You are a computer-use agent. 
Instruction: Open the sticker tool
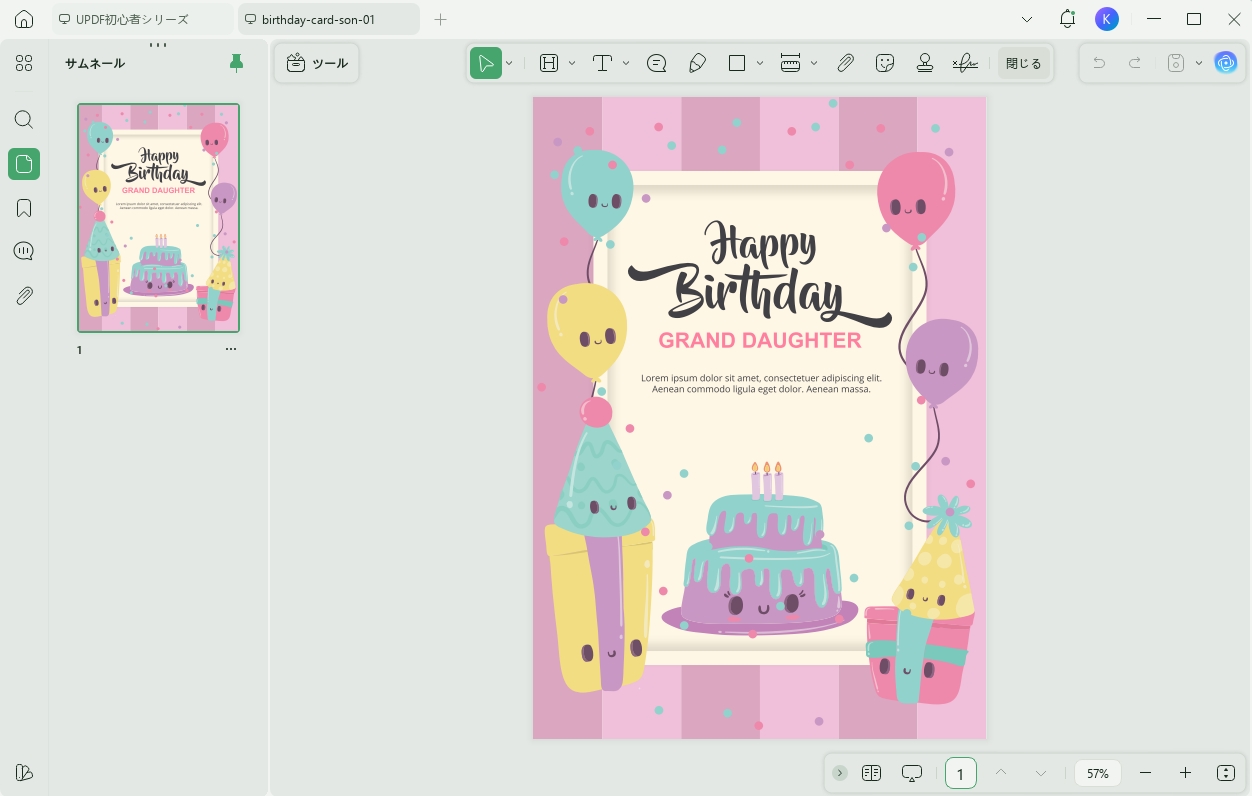pyautogui.click(x=885, y=63)
